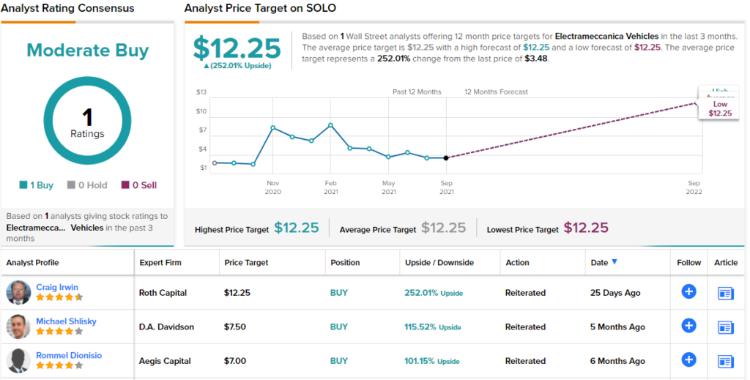
Task: Follow analyst Craig Irwin with plus icon
Action: [689, 291]
